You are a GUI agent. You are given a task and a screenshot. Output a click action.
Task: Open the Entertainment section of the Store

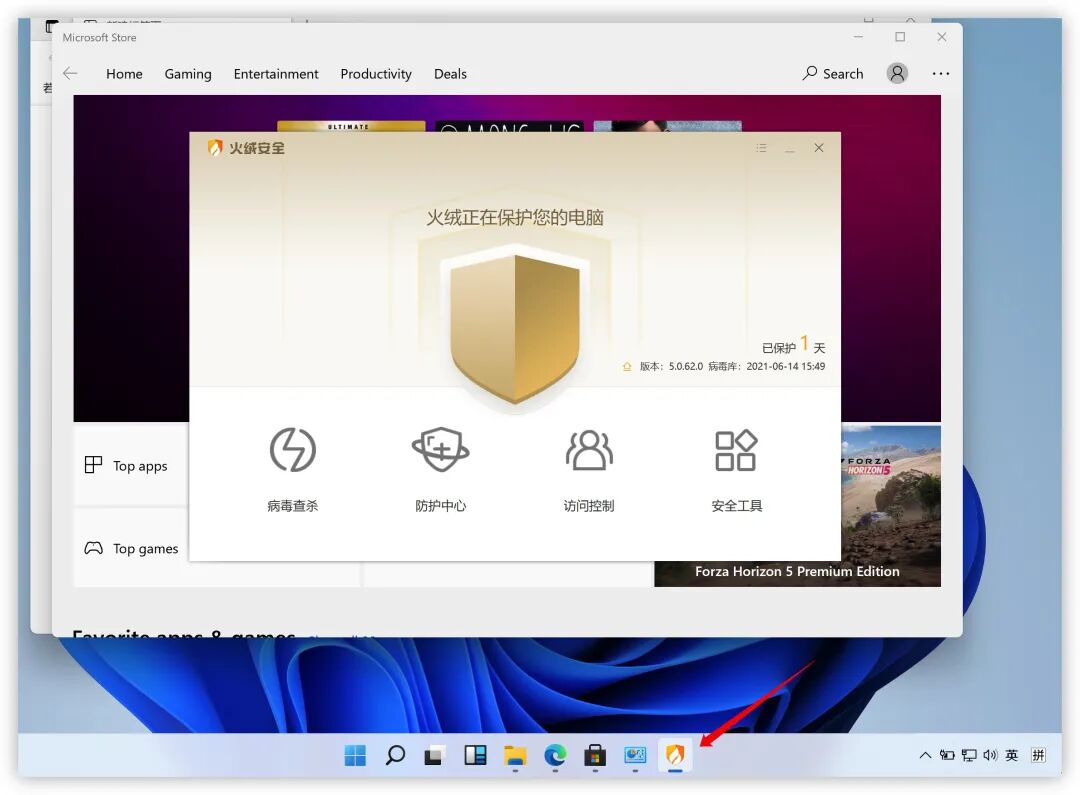pos(276,73)
